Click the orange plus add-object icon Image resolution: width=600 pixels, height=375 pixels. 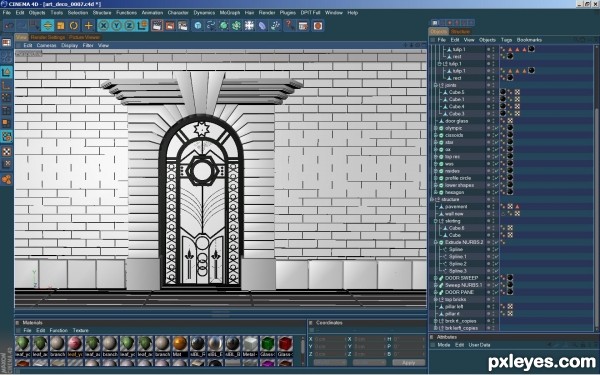[88, 26]
